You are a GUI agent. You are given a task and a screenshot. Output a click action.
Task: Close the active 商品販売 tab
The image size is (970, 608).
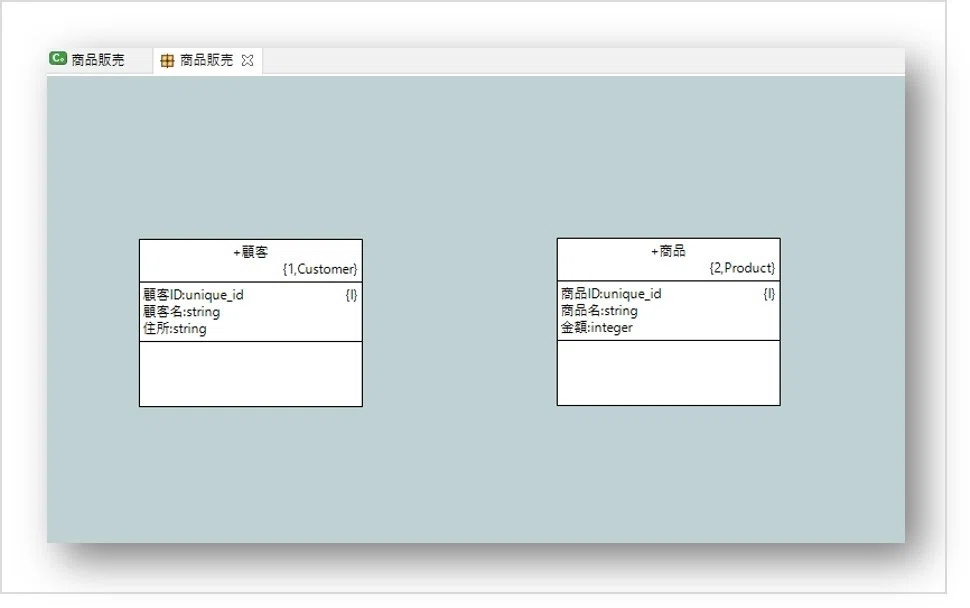click(x=247, y=60)
